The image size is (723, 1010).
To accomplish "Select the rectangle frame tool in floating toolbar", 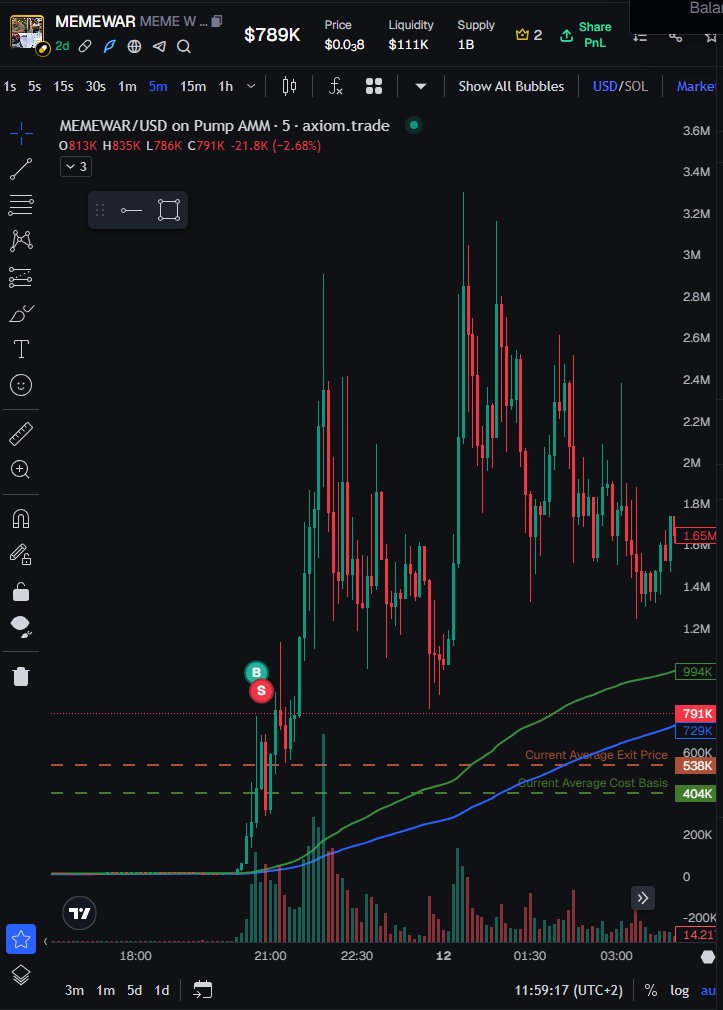I will click(x=169, y=210).
